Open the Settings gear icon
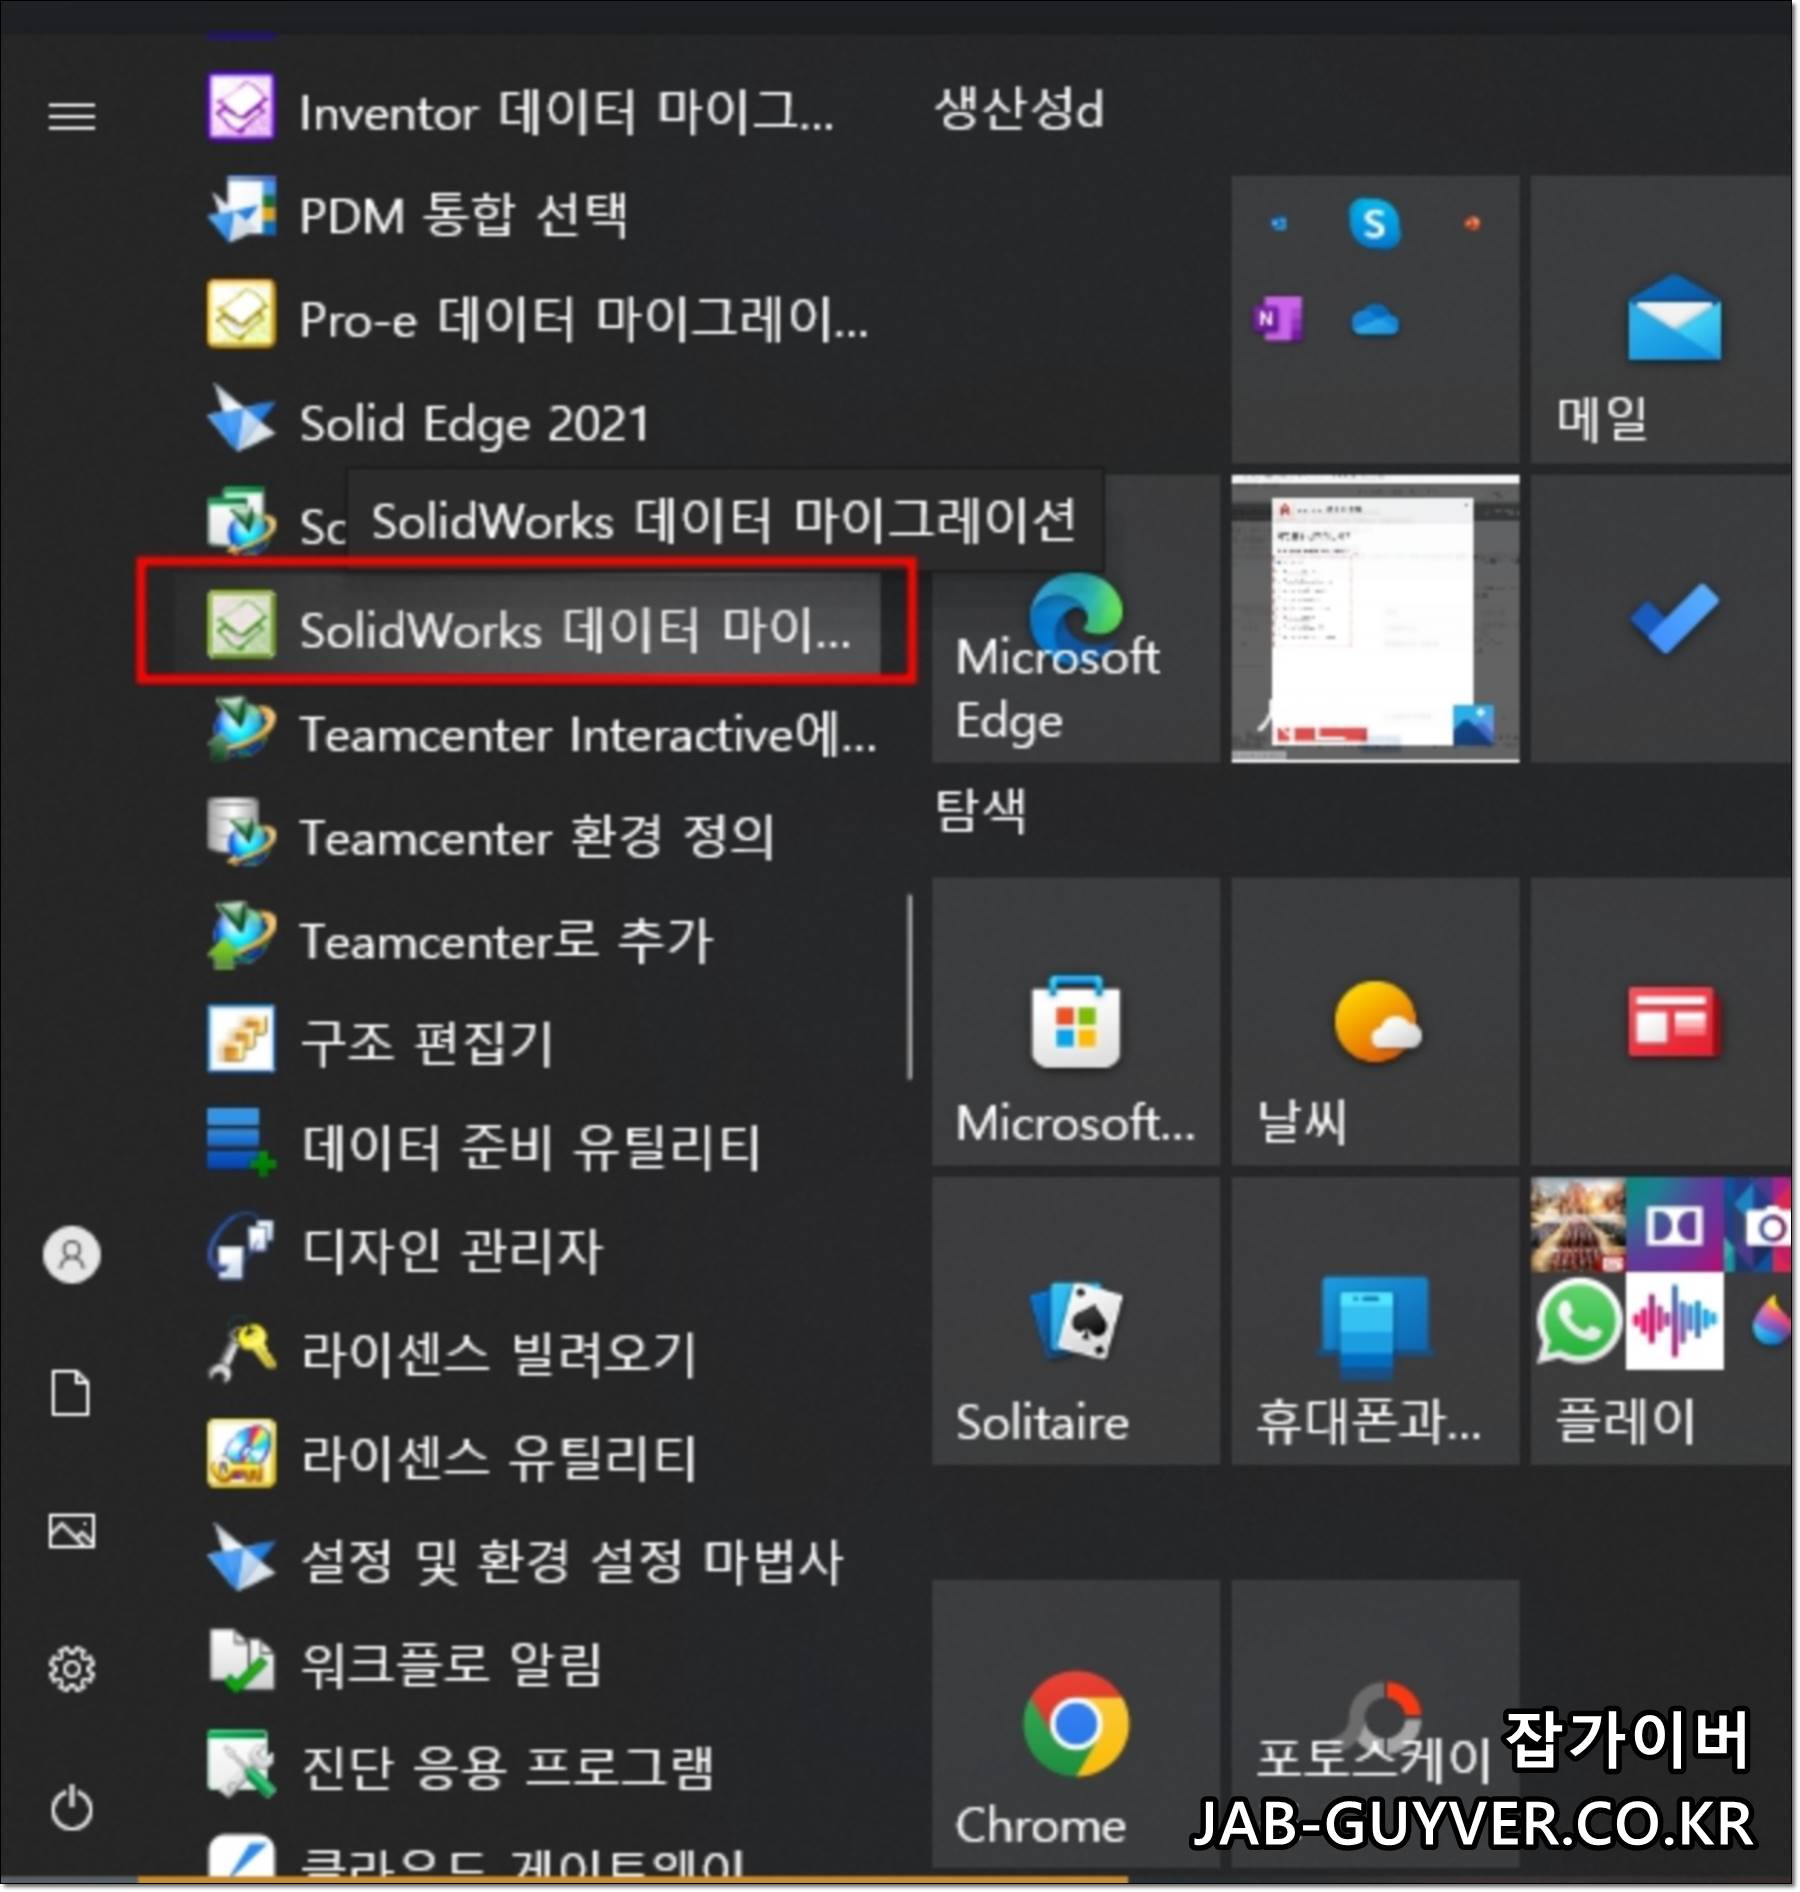The image size is (1800, 1892). tap(72, 1669)
